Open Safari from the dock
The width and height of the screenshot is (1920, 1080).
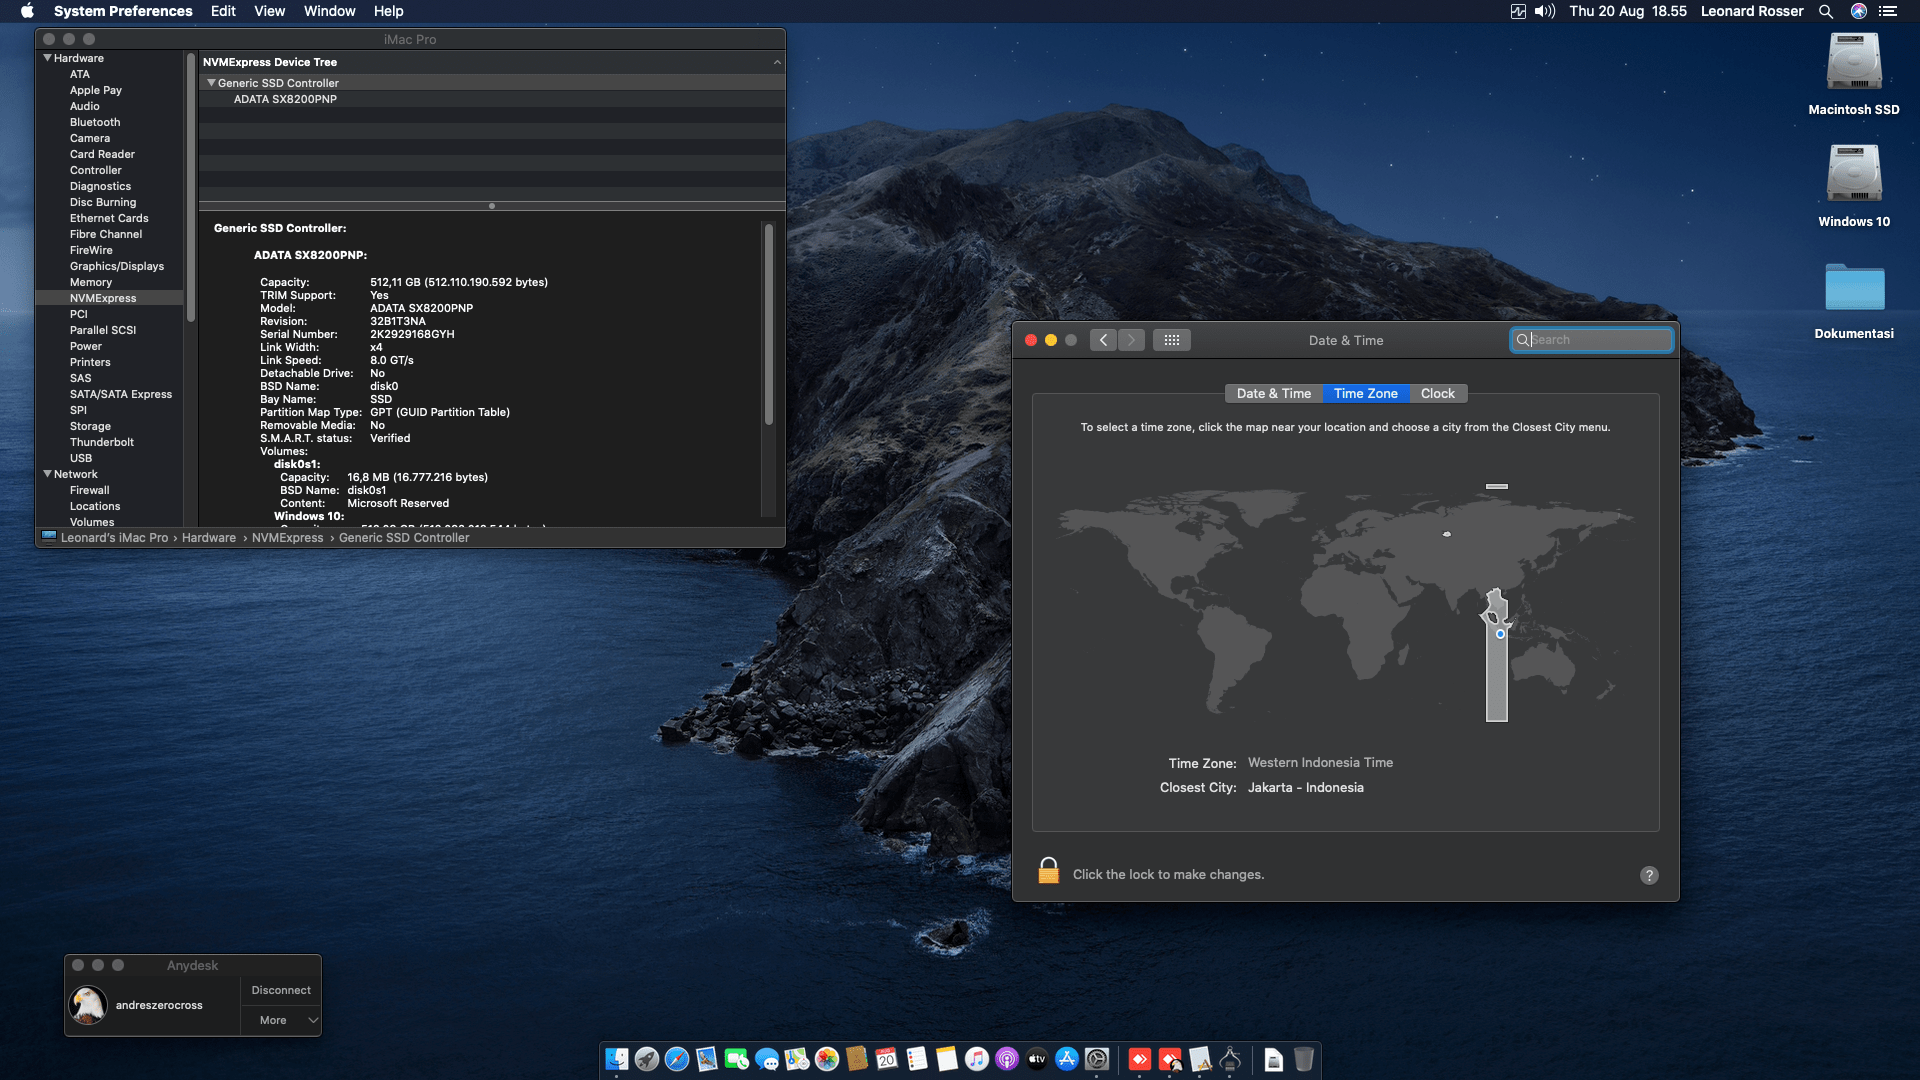coord(677,1059)
